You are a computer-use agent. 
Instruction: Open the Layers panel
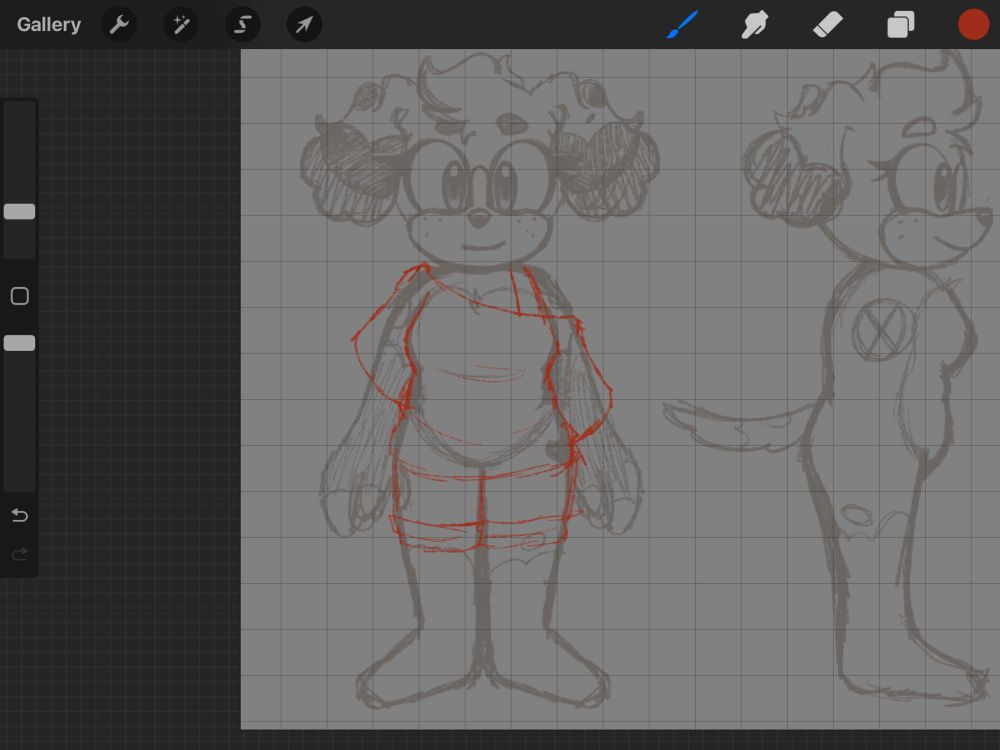coord(901,25)
